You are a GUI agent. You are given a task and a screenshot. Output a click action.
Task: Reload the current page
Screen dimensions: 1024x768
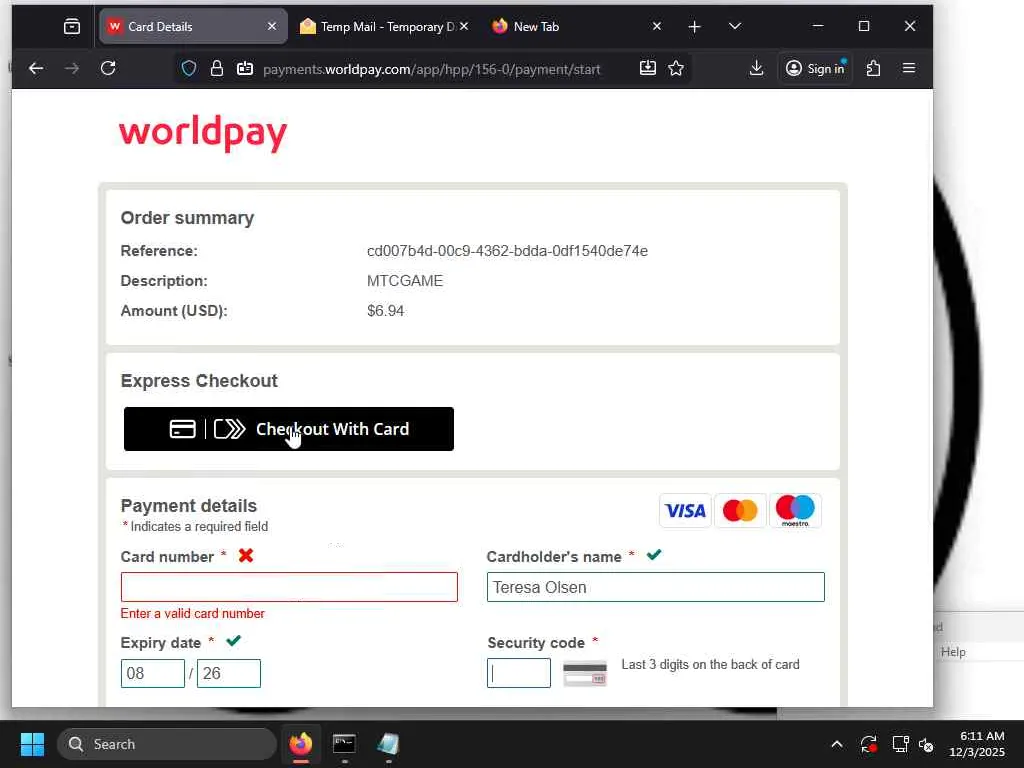[x=108, y=69]
